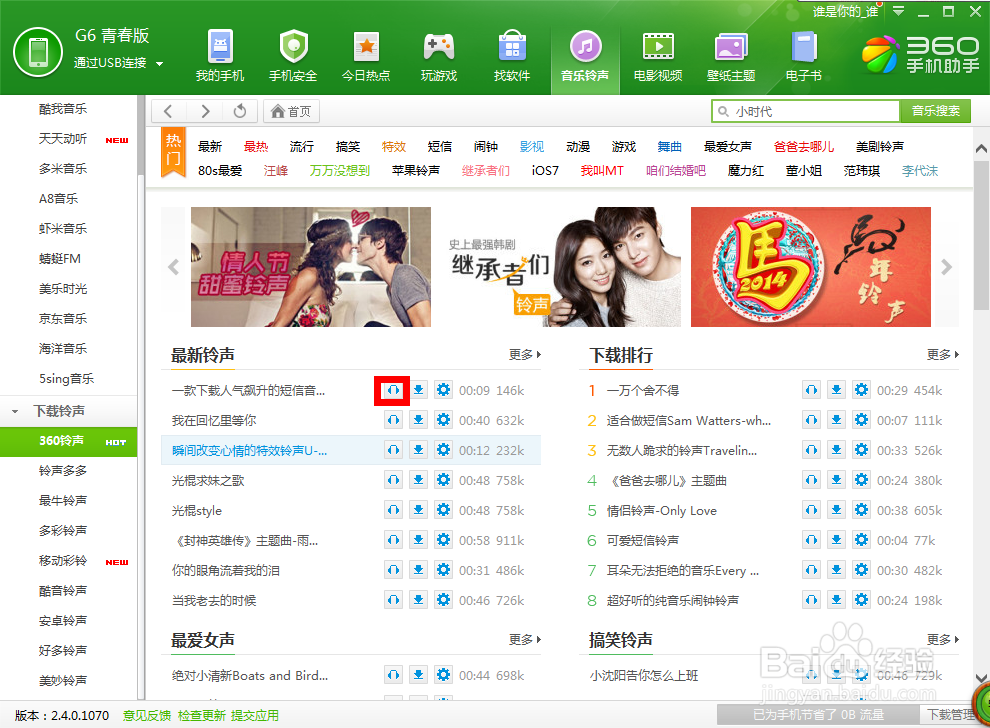Viewport: 990px width, 728px height.
Task: Go to 首页 home button
Action: (x=291, y=111)
